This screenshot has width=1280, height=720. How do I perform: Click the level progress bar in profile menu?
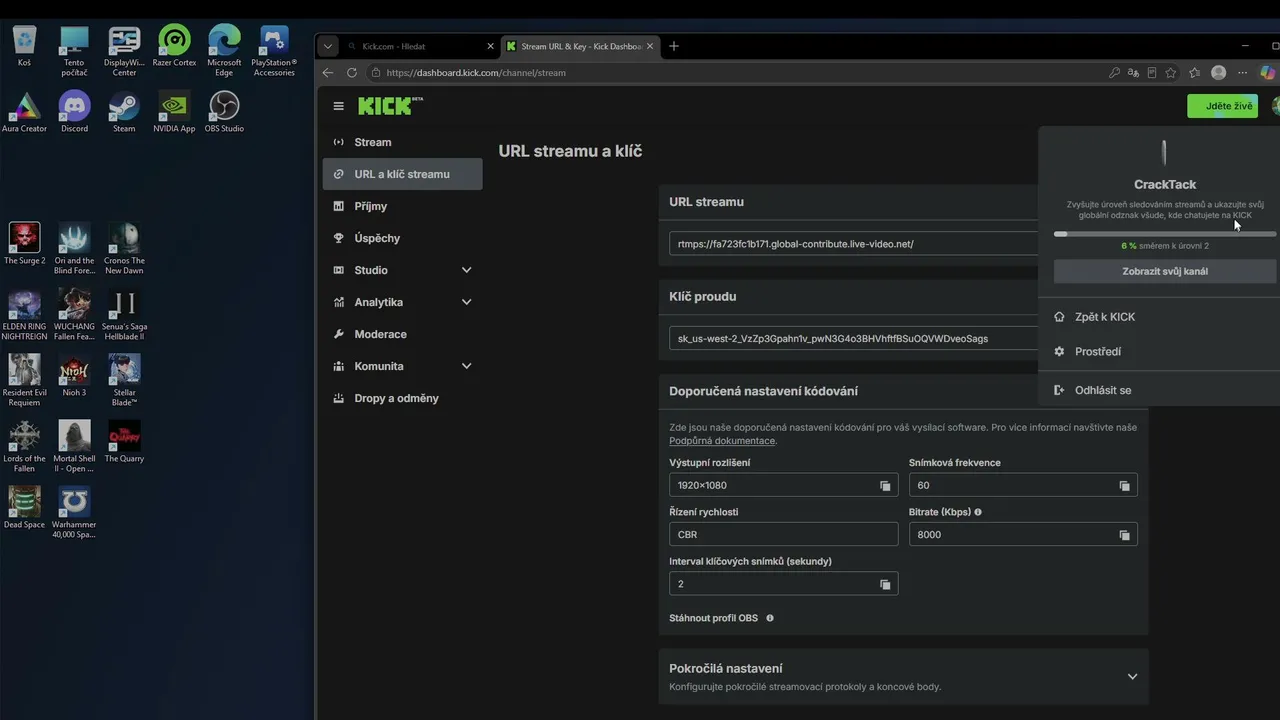(1165, 234)
